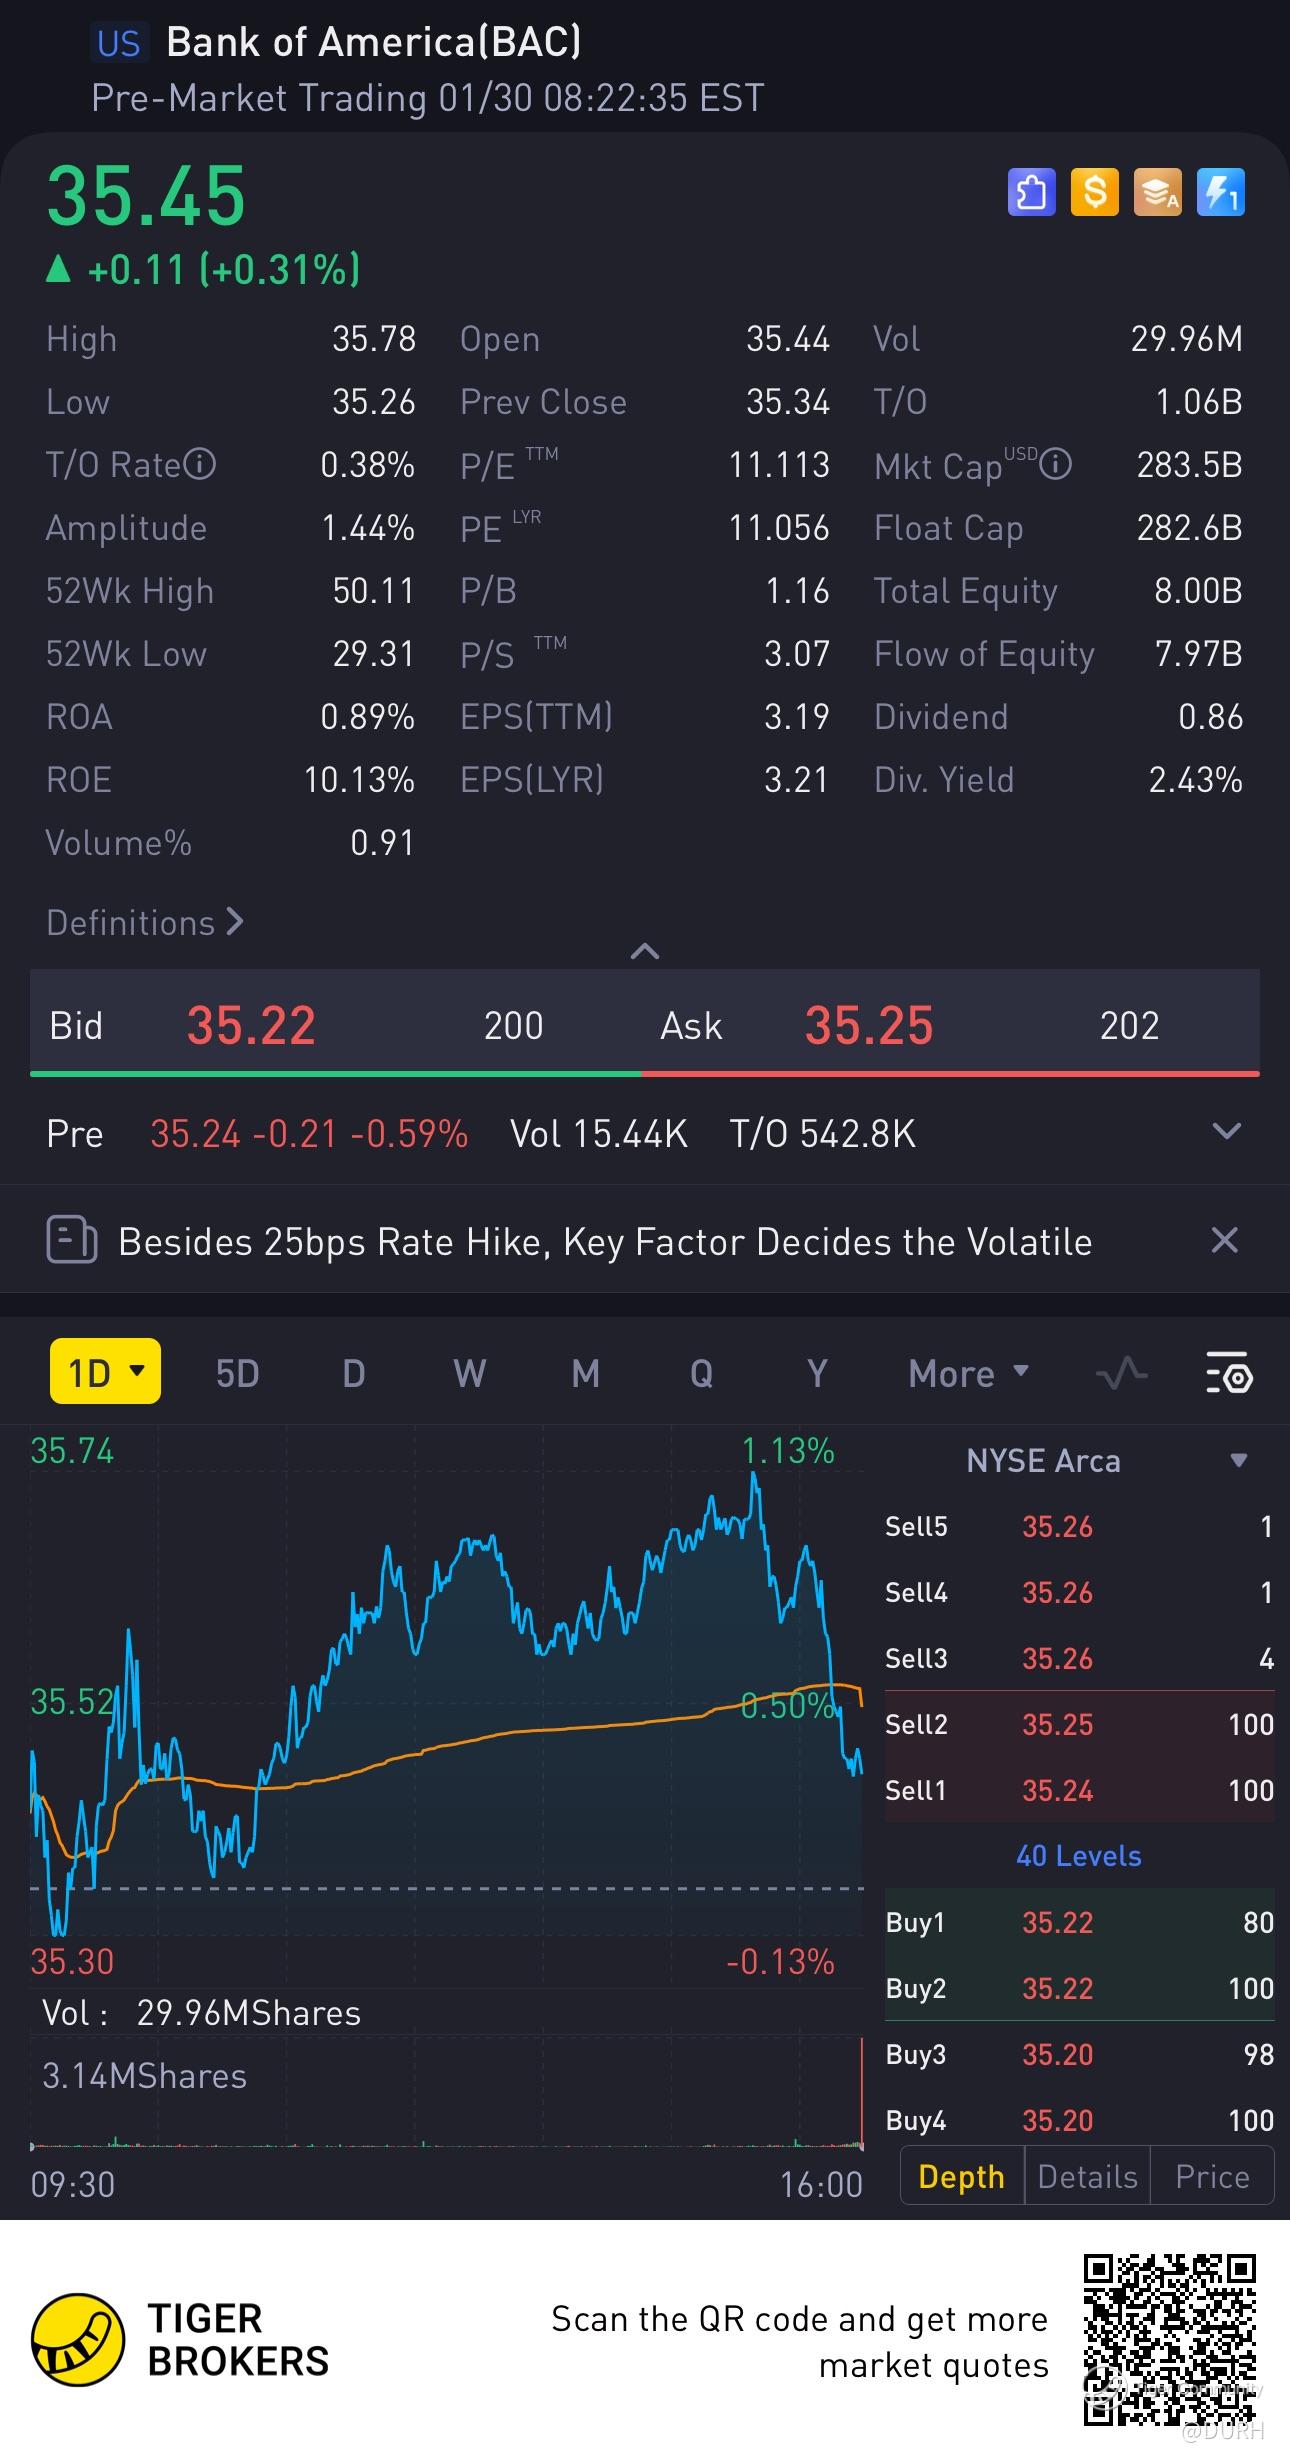Select the Depth tab
Image resolution: width=1290 pixels, height=2460 pixels.
961,2177
